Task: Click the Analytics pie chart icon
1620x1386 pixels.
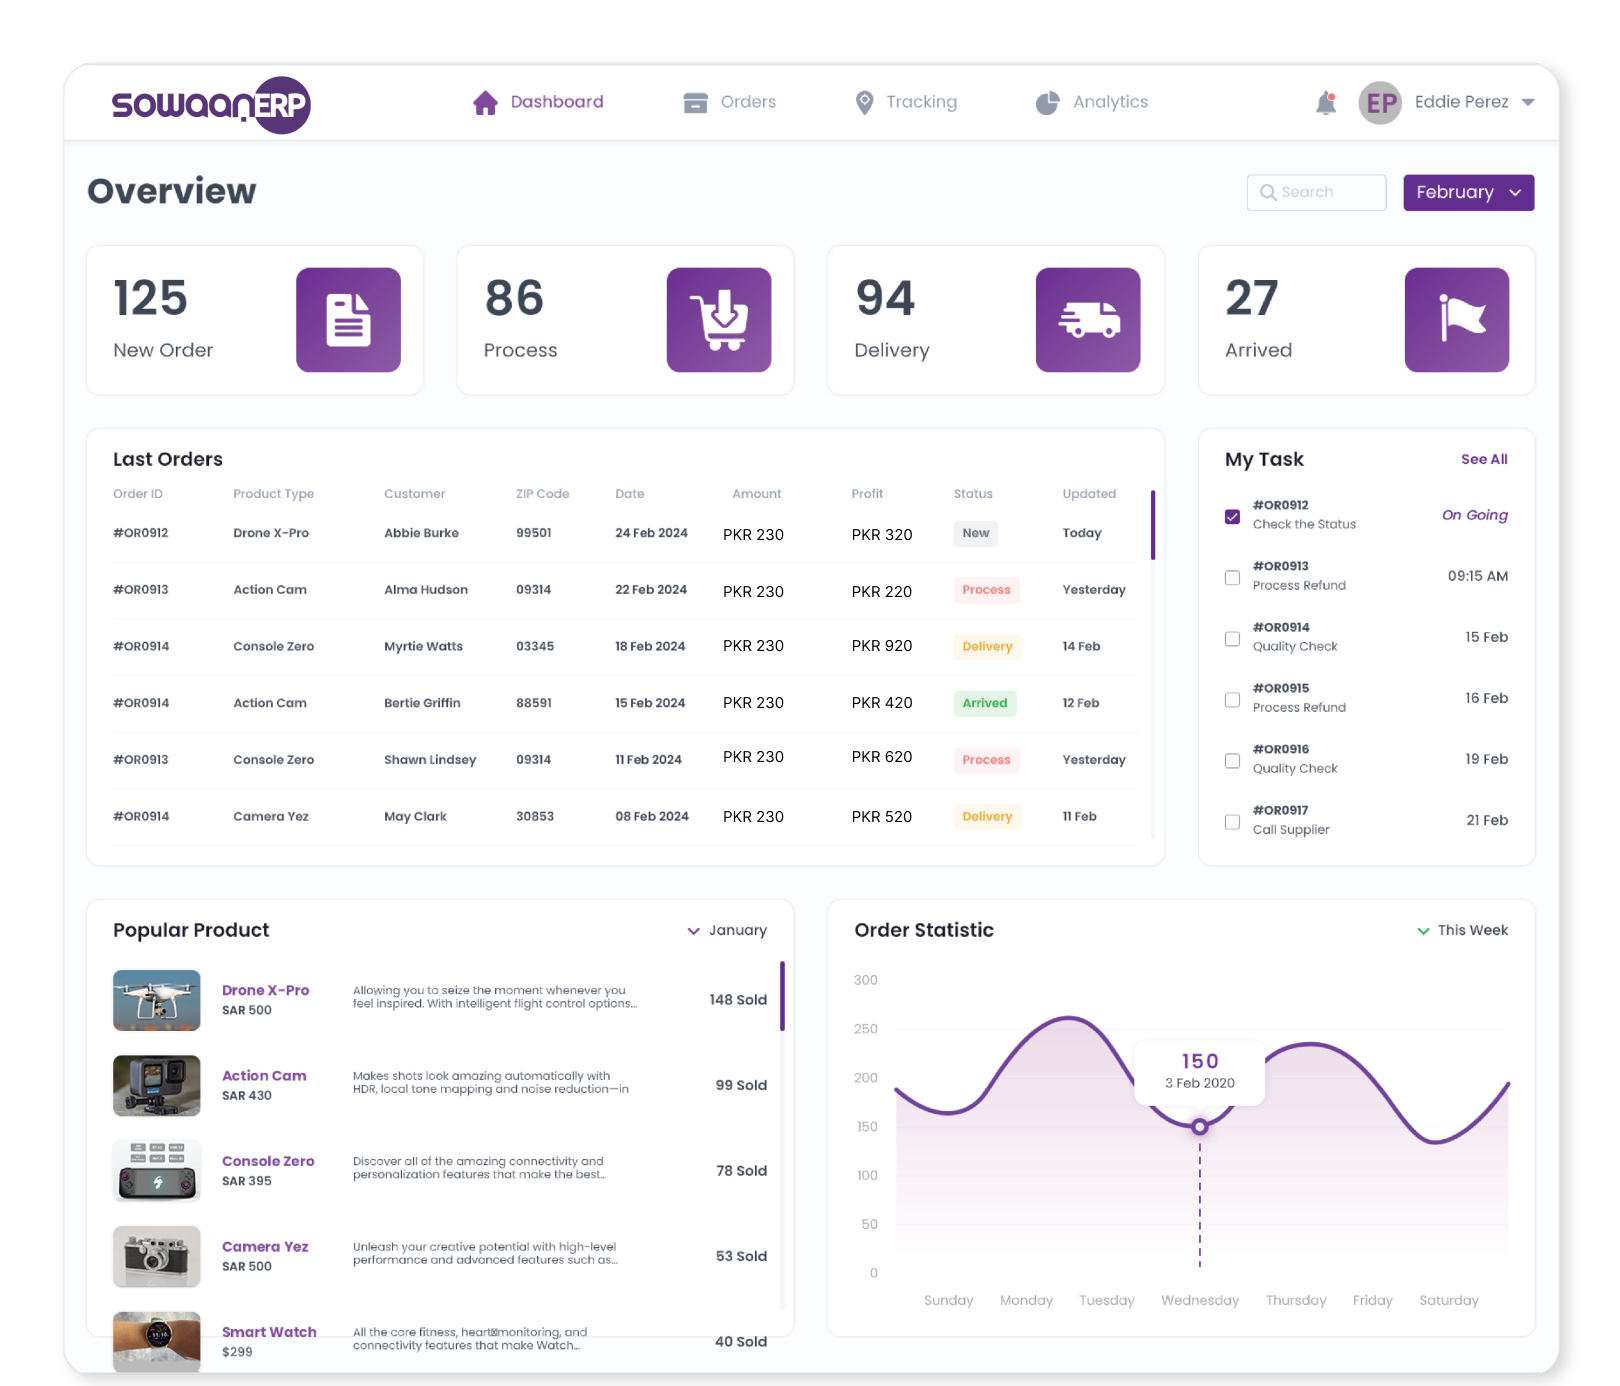Action: click(x=1047, y=102)
